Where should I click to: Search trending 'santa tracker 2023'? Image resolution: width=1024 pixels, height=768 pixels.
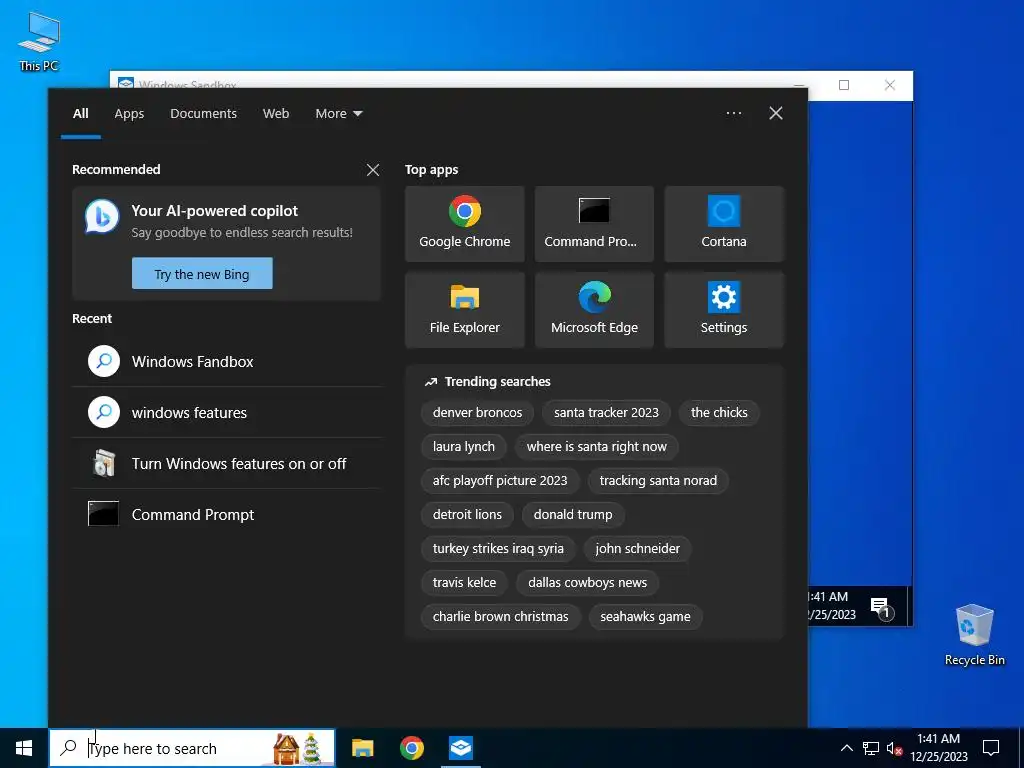[606, 413]
